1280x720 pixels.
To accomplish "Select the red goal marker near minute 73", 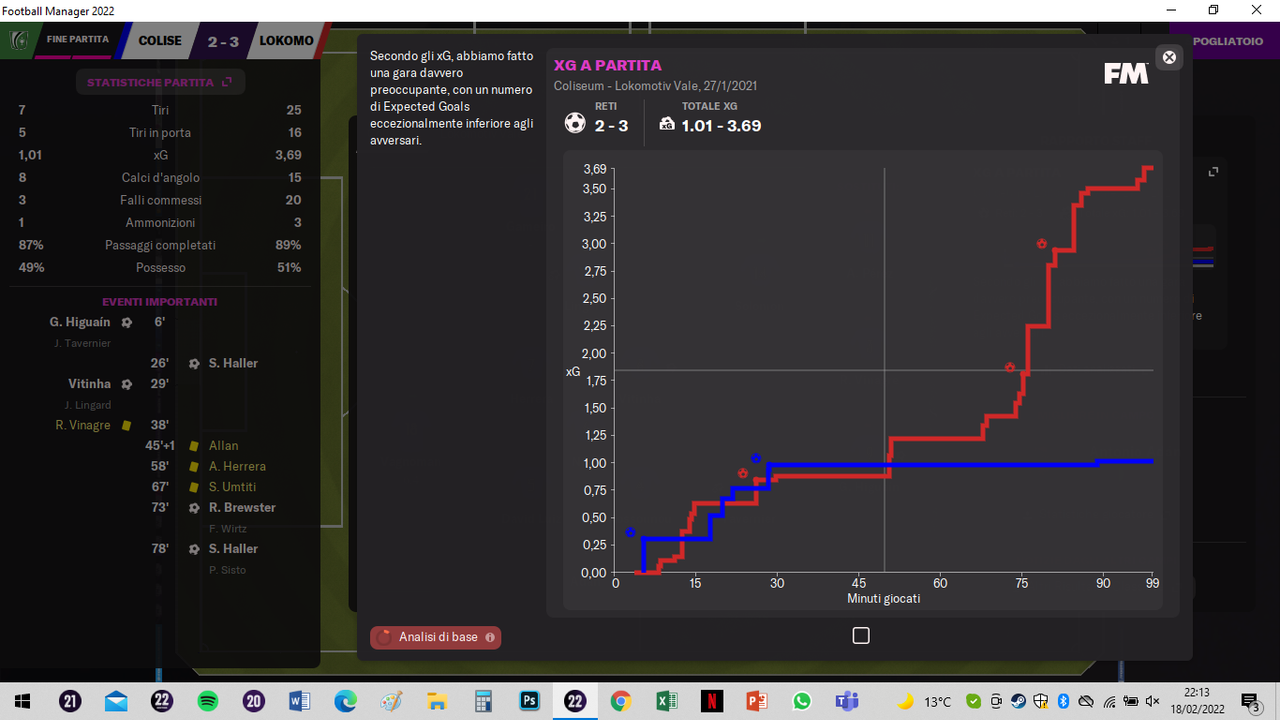I will click(x=1010, y=367).
